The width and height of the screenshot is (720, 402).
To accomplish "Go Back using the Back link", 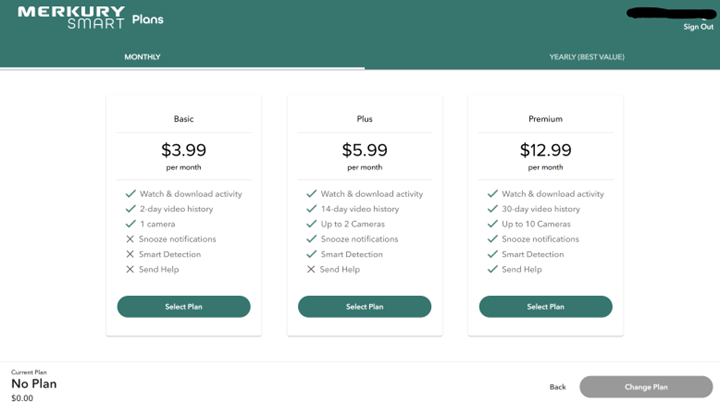I will (x=557, y=387).
